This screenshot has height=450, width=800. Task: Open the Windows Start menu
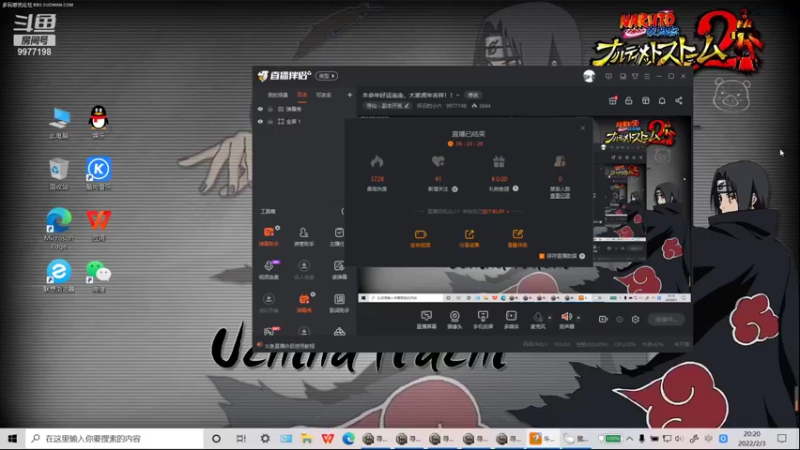(x=12, y=439)
